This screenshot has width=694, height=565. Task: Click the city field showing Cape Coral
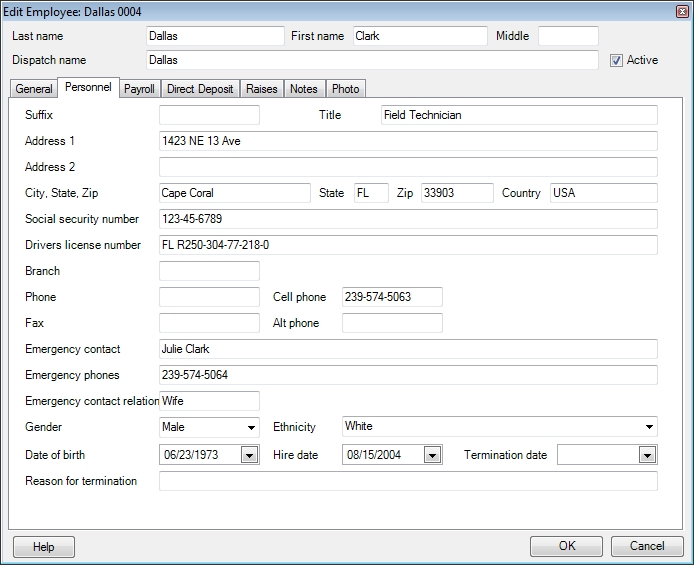coord(235,193)
